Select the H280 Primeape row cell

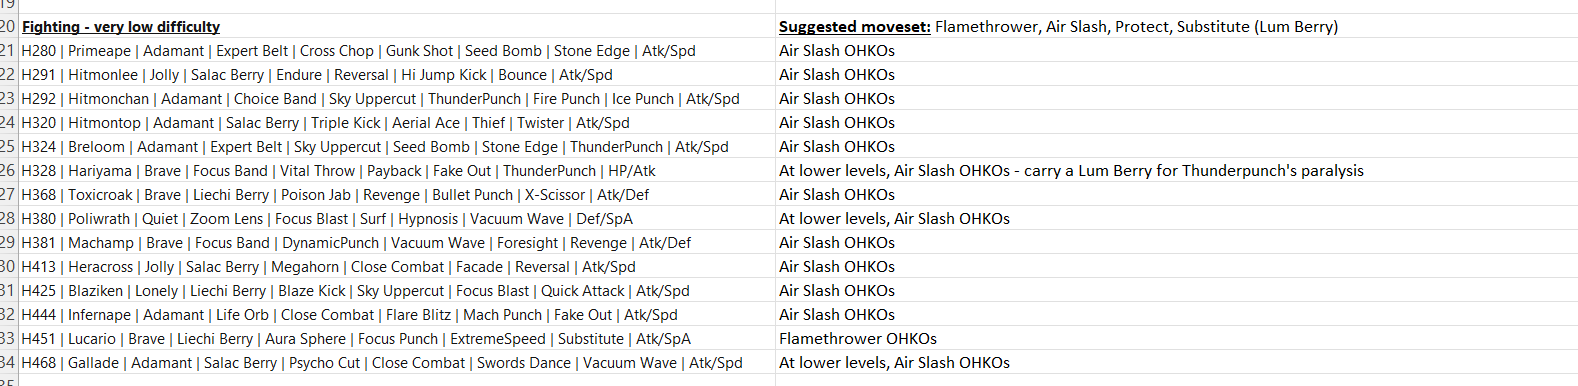[397, 51]
